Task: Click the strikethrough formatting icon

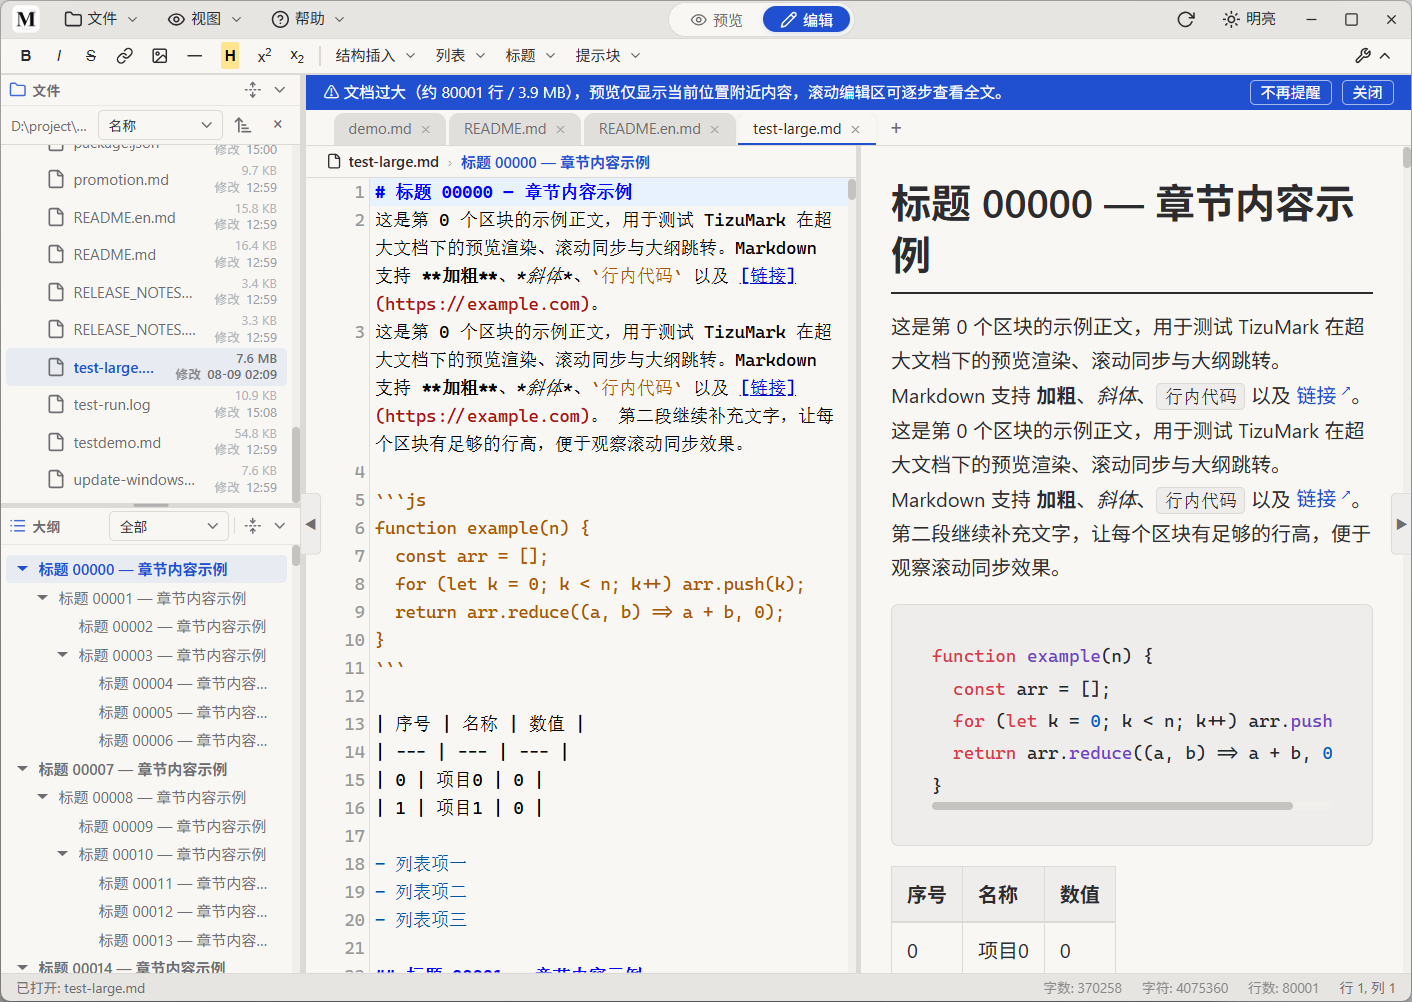Action: coord(91,56)
